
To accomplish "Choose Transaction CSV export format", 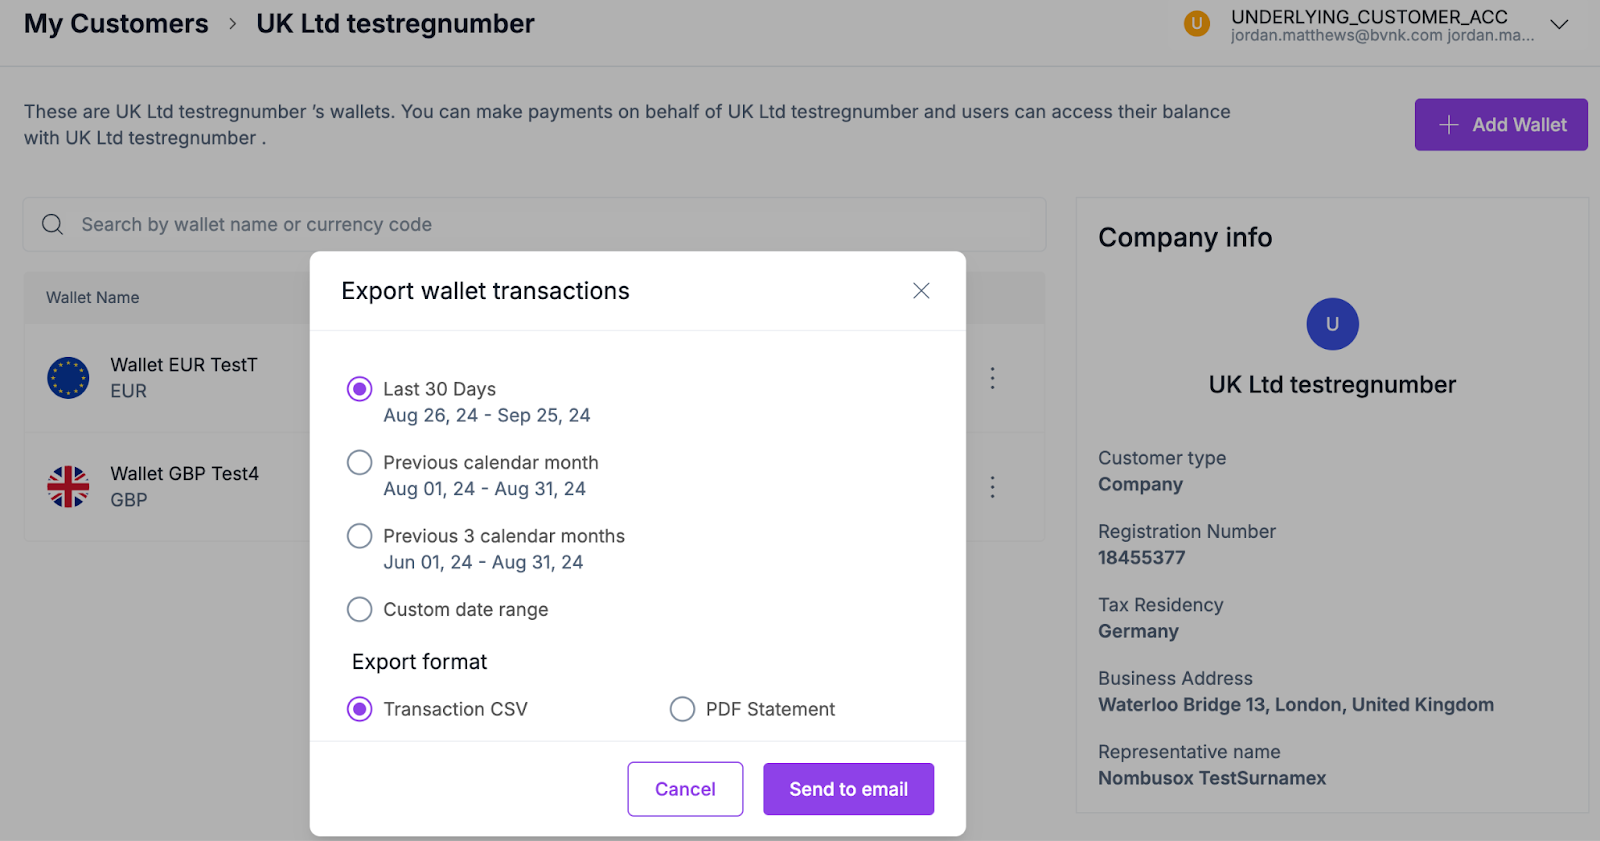I will click(x=359, y=709).
